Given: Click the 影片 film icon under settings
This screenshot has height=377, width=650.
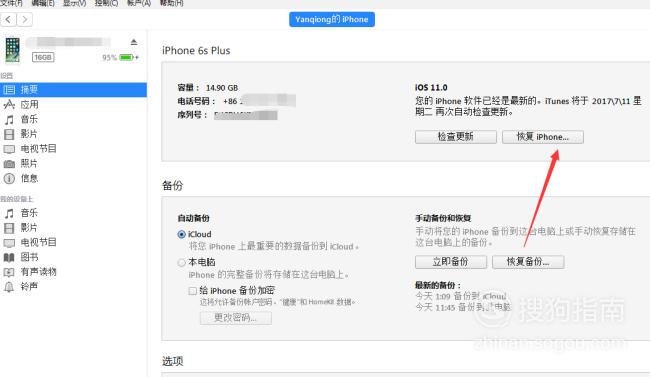Looking at the screenshot, I should [x=9, y=134].
